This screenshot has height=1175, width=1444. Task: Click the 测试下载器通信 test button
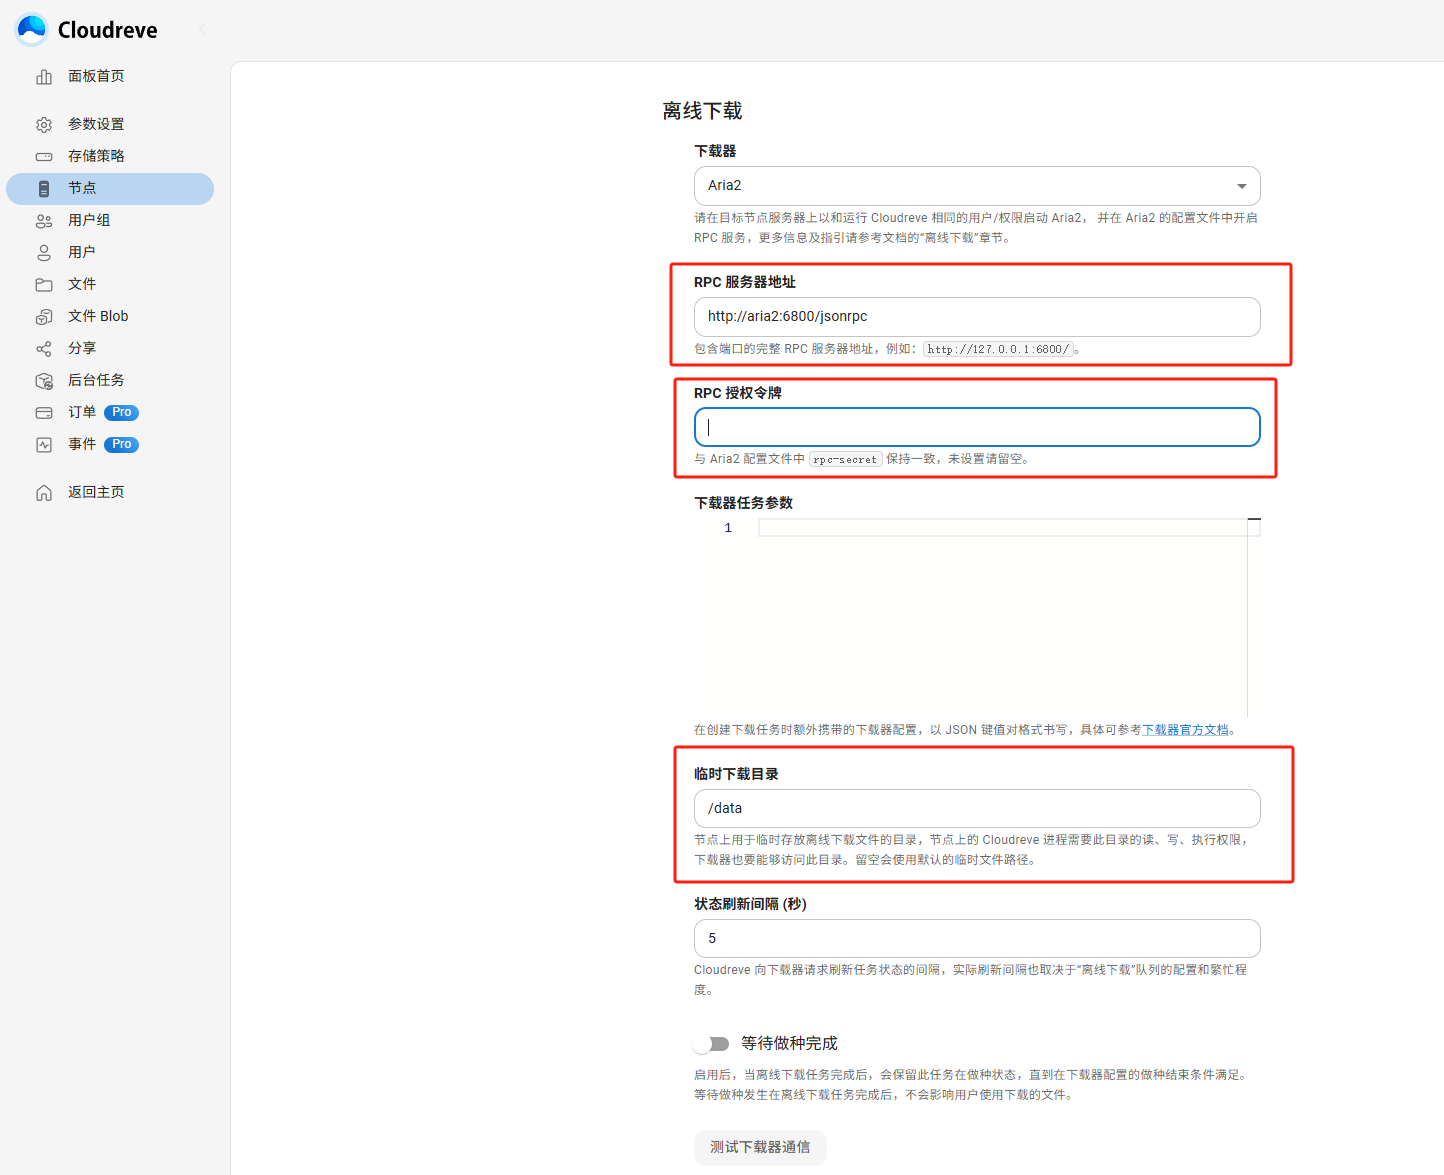(x=760, y=1148)
